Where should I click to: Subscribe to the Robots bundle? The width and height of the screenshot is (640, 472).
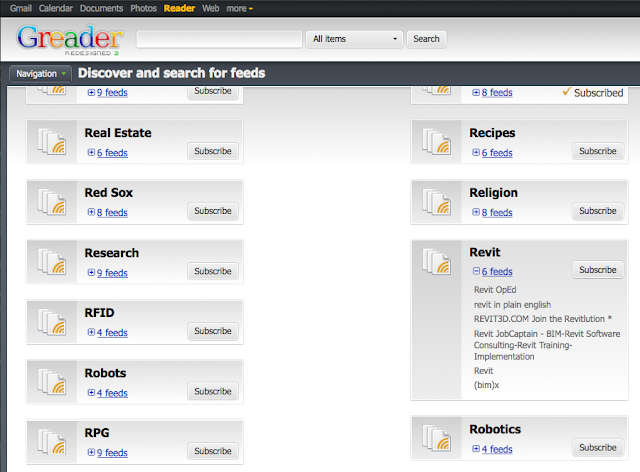(x=213, y=391)
